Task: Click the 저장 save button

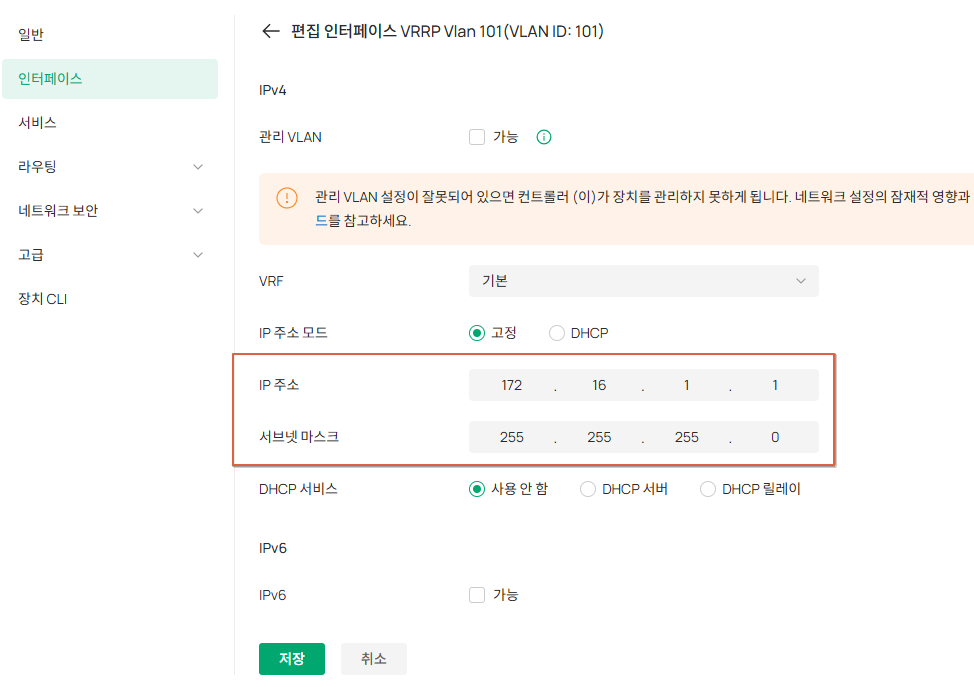Action: click(x=292, y=658)
